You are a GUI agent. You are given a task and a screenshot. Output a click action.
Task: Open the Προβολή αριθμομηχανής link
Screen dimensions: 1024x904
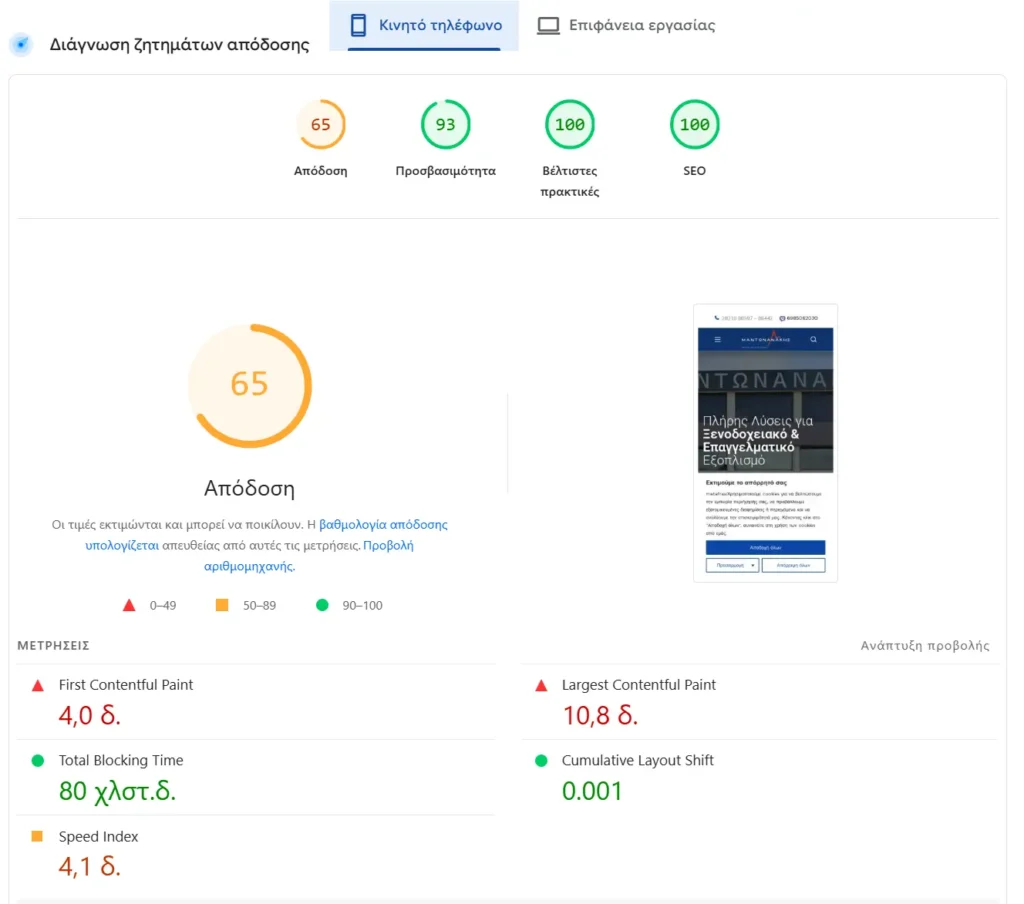388,546
